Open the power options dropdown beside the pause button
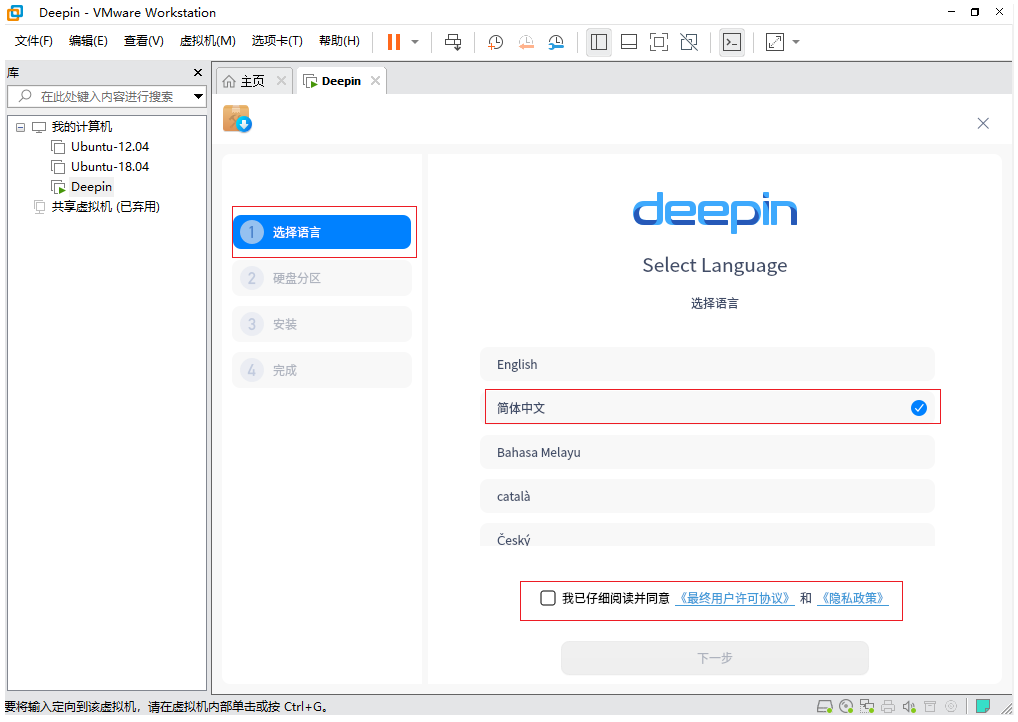The image size is (1018, 722). [x=415, y=42]
